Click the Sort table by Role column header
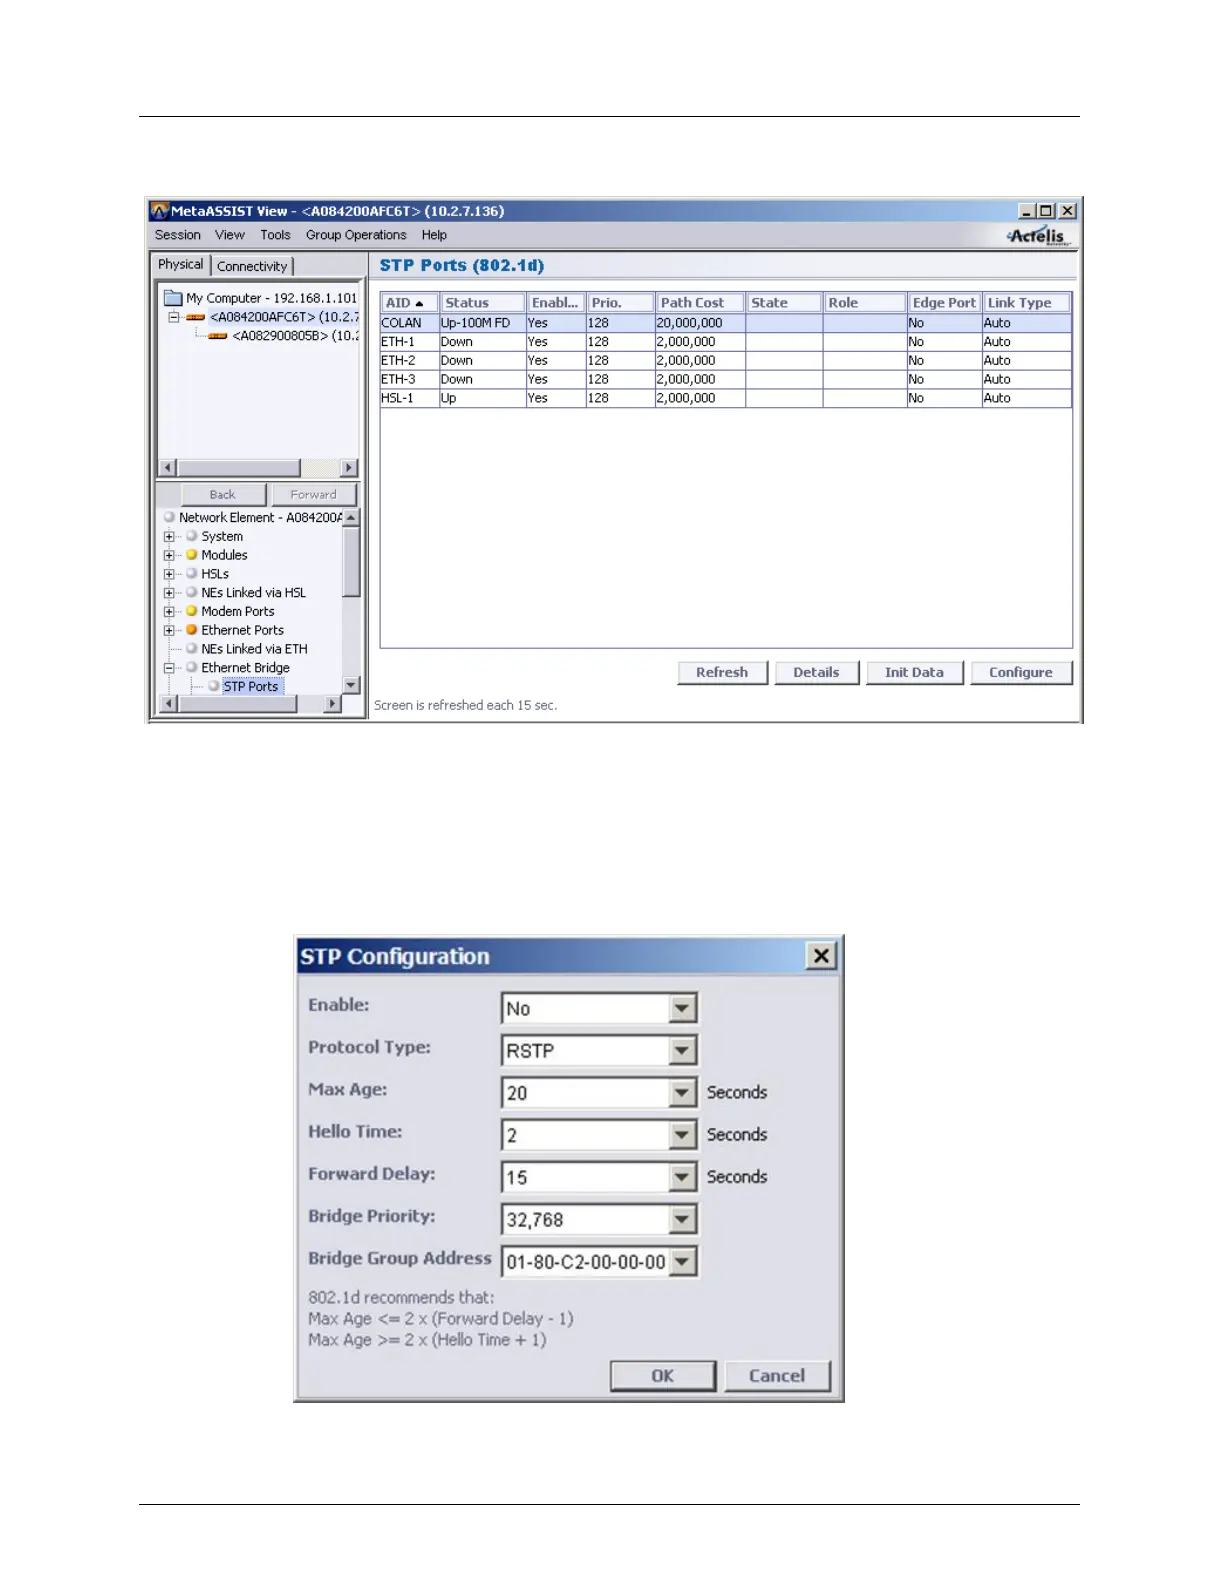This screenshot has width=1224, height=1584. point(864,303)
